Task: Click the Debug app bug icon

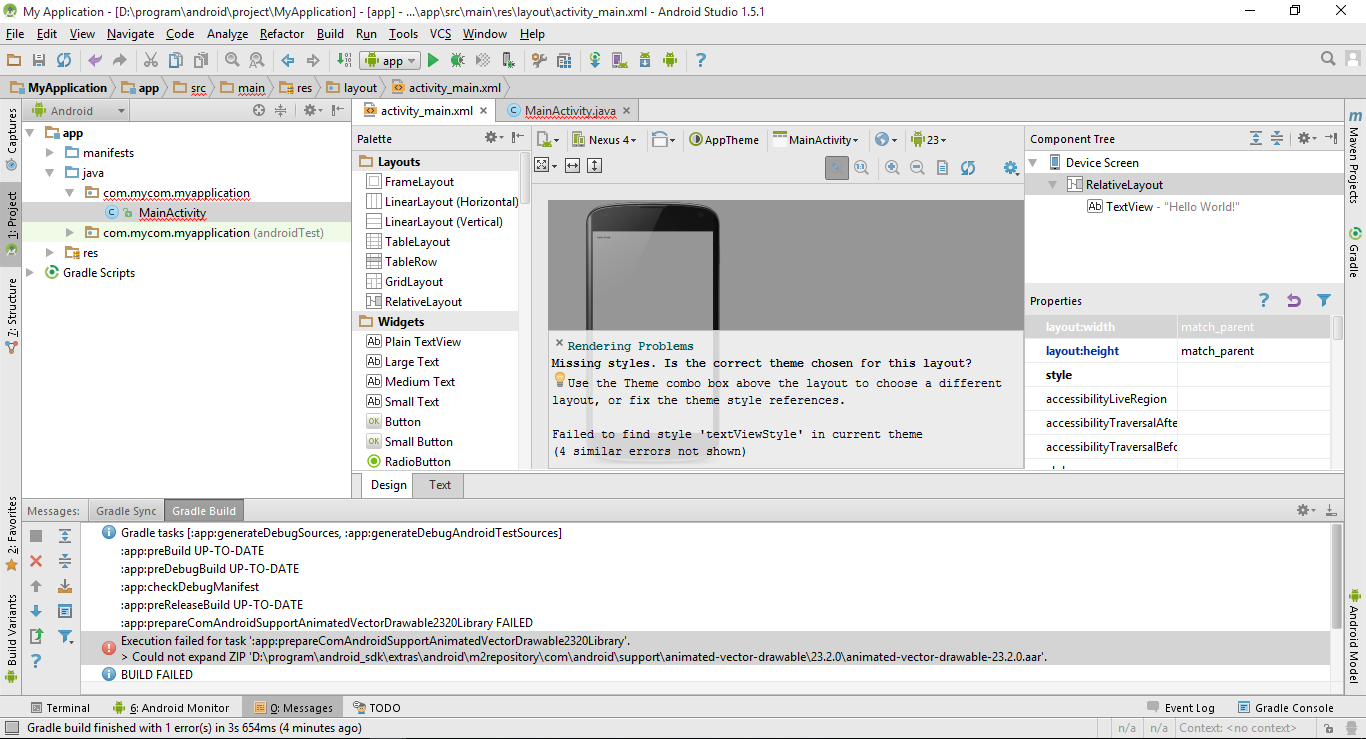Action: pyautogui.click(x=457, y=60)
